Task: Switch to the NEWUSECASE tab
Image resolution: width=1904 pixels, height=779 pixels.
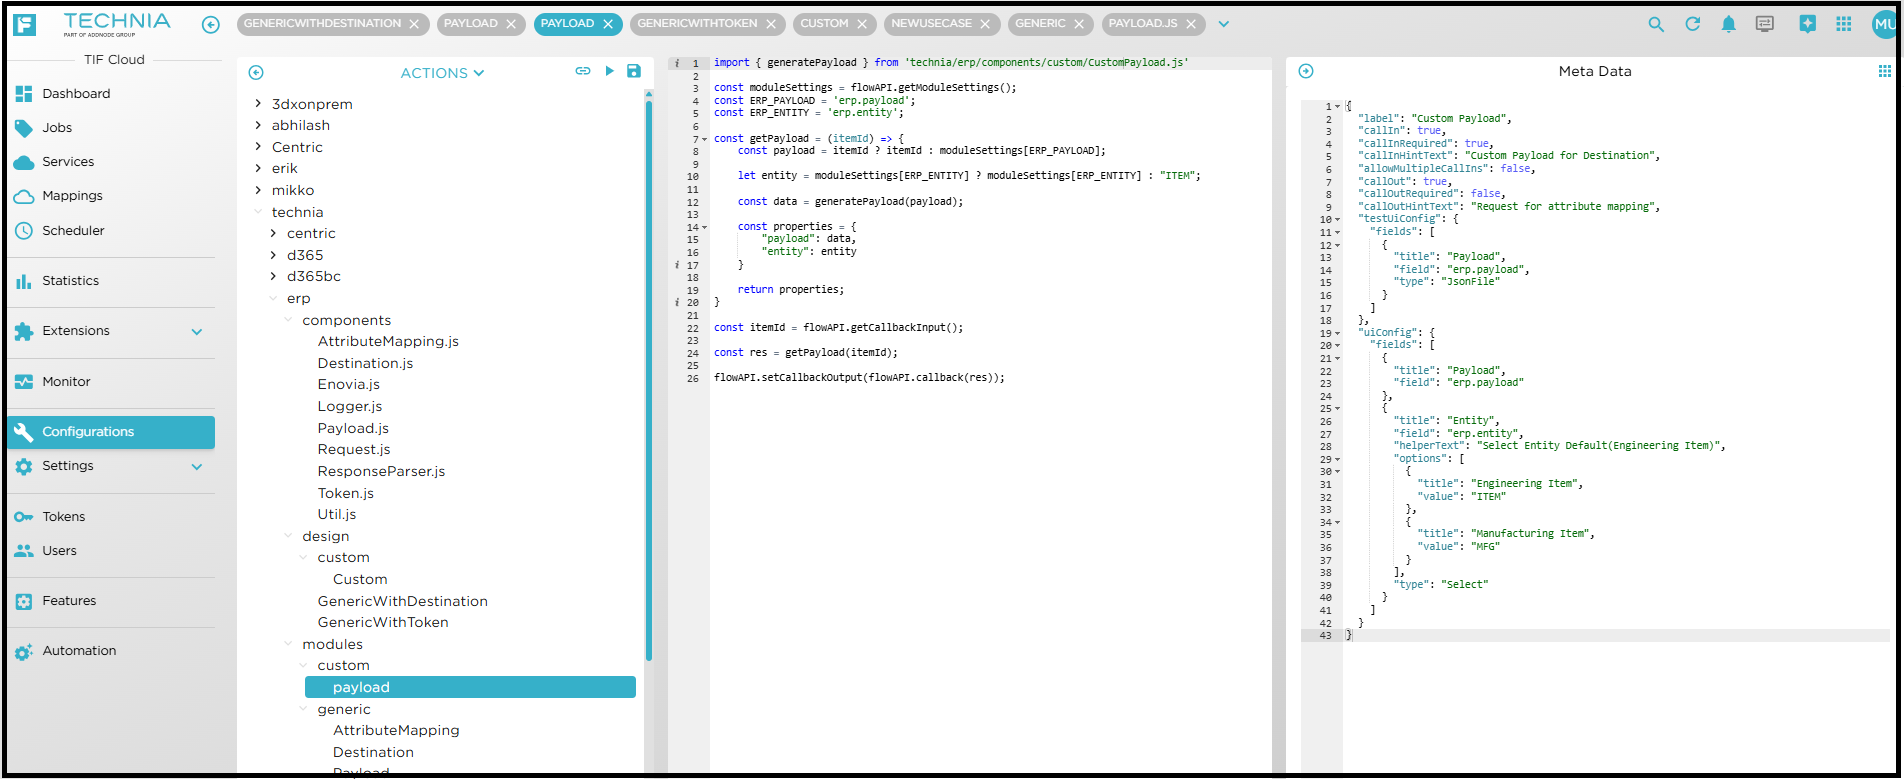Action: pos(930,24)
